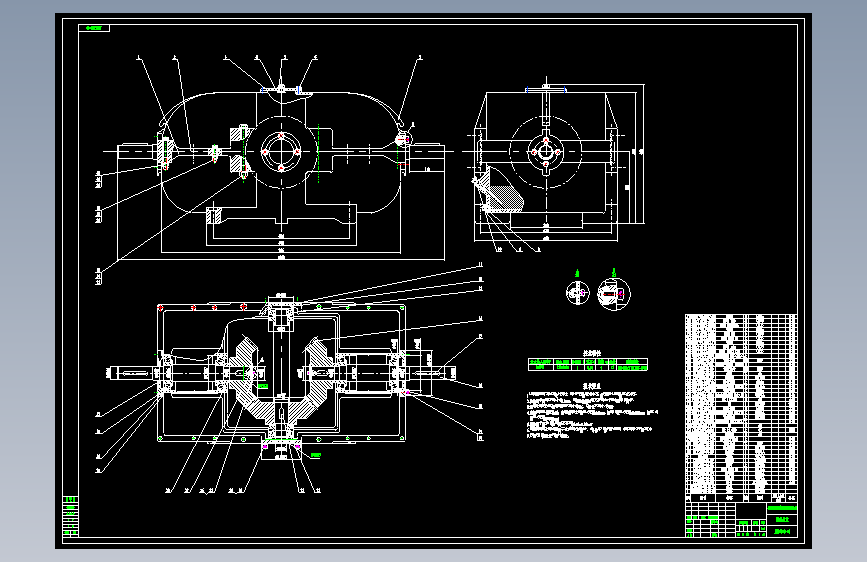Select the green label box at the sheet's top-left corner
The image size is (867, 562).
coord(94,28)
